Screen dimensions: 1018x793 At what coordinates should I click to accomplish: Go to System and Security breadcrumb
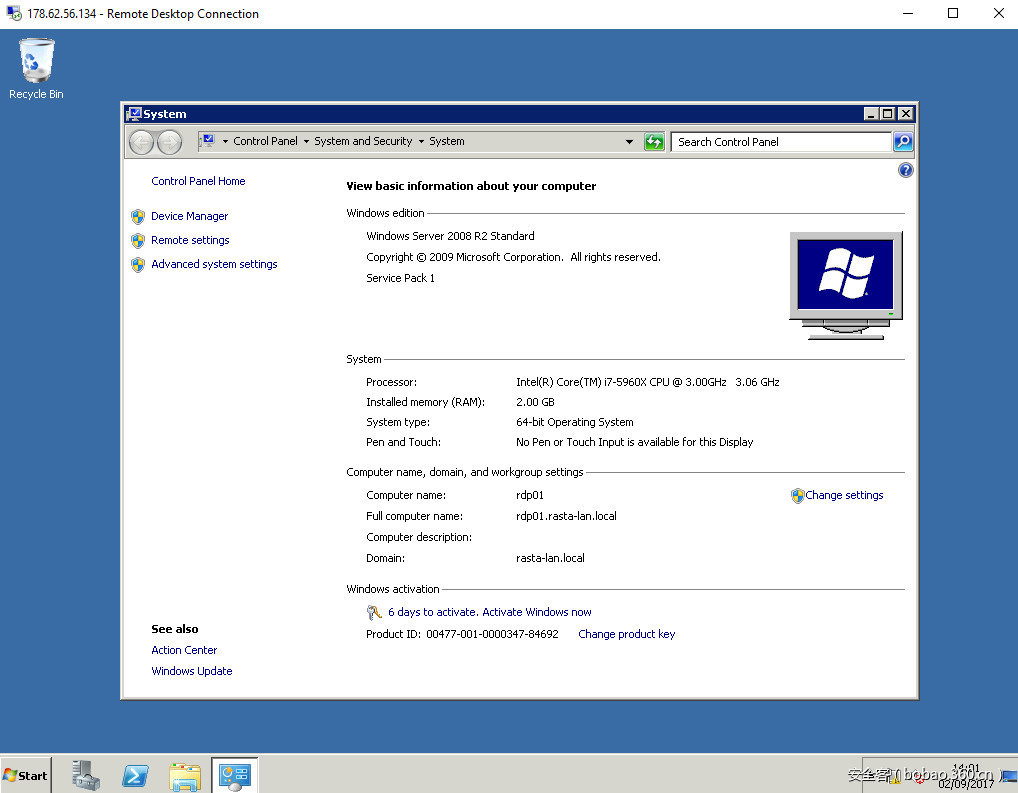[x=363, y=142]
